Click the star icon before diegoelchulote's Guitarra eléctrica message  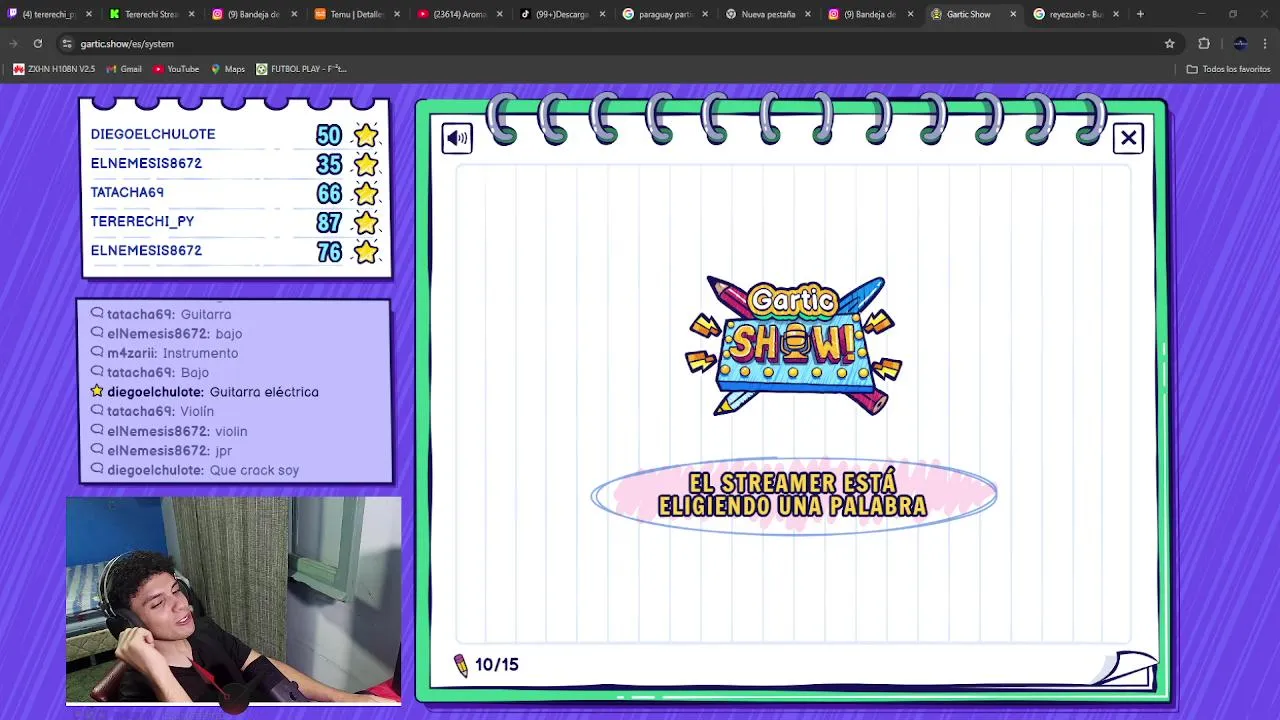97,391
